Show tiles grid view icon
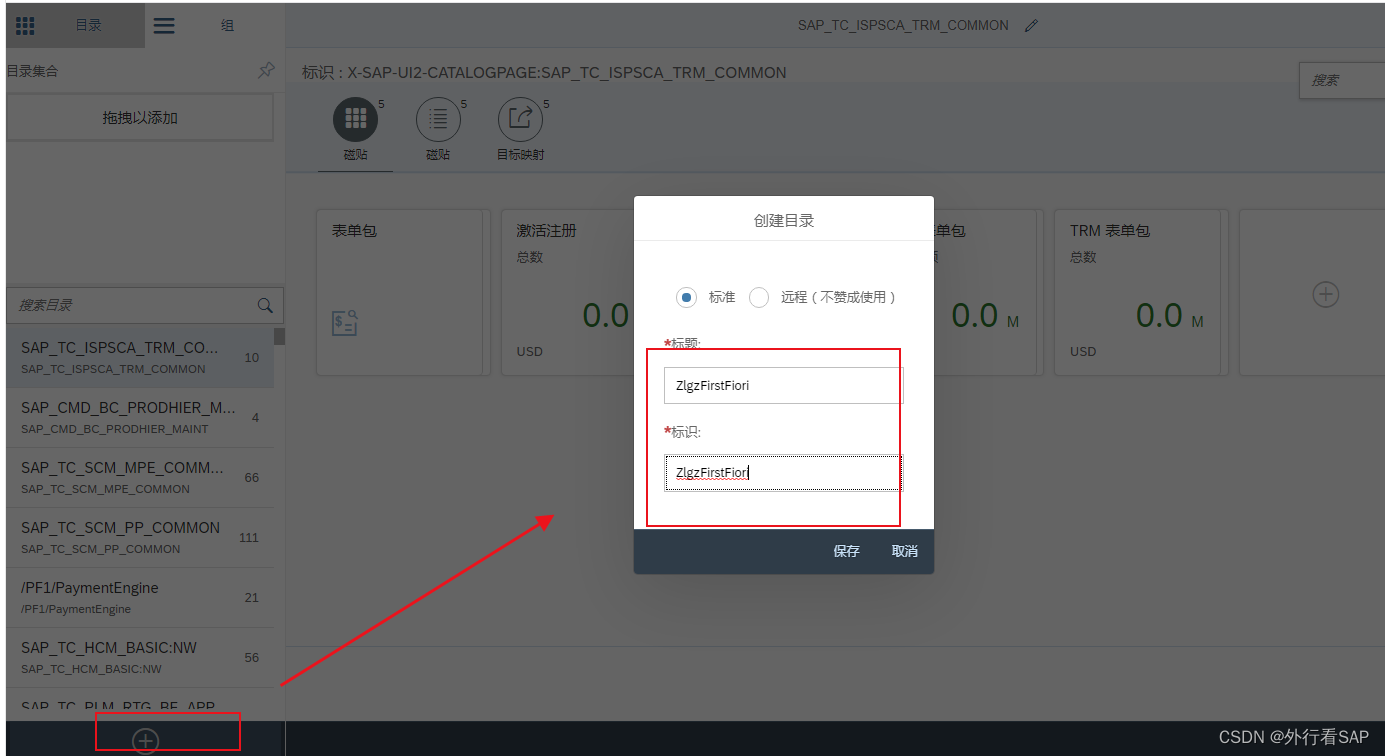Viewport: 1385px width, 756px height. [x=355, y=119]
